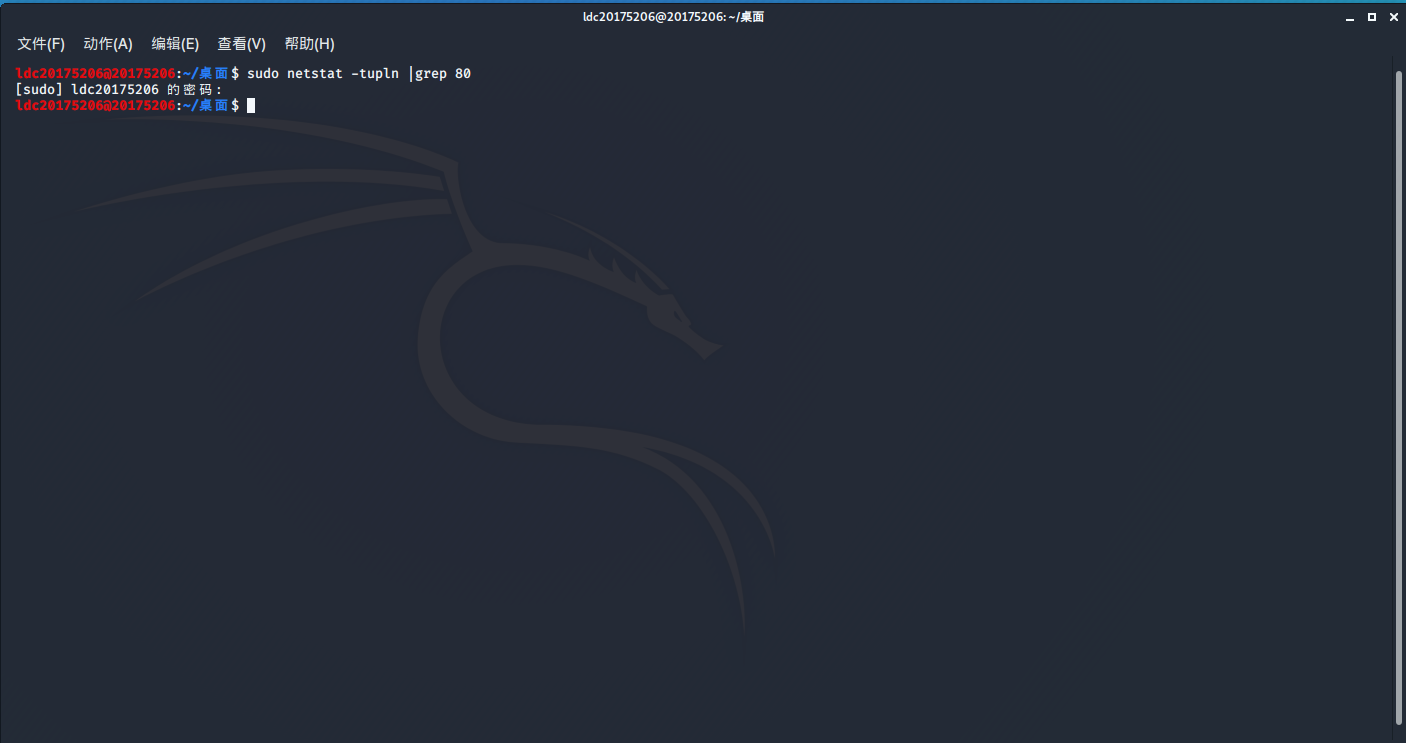Click the word 'netstat' in the command

click(315, 74)
